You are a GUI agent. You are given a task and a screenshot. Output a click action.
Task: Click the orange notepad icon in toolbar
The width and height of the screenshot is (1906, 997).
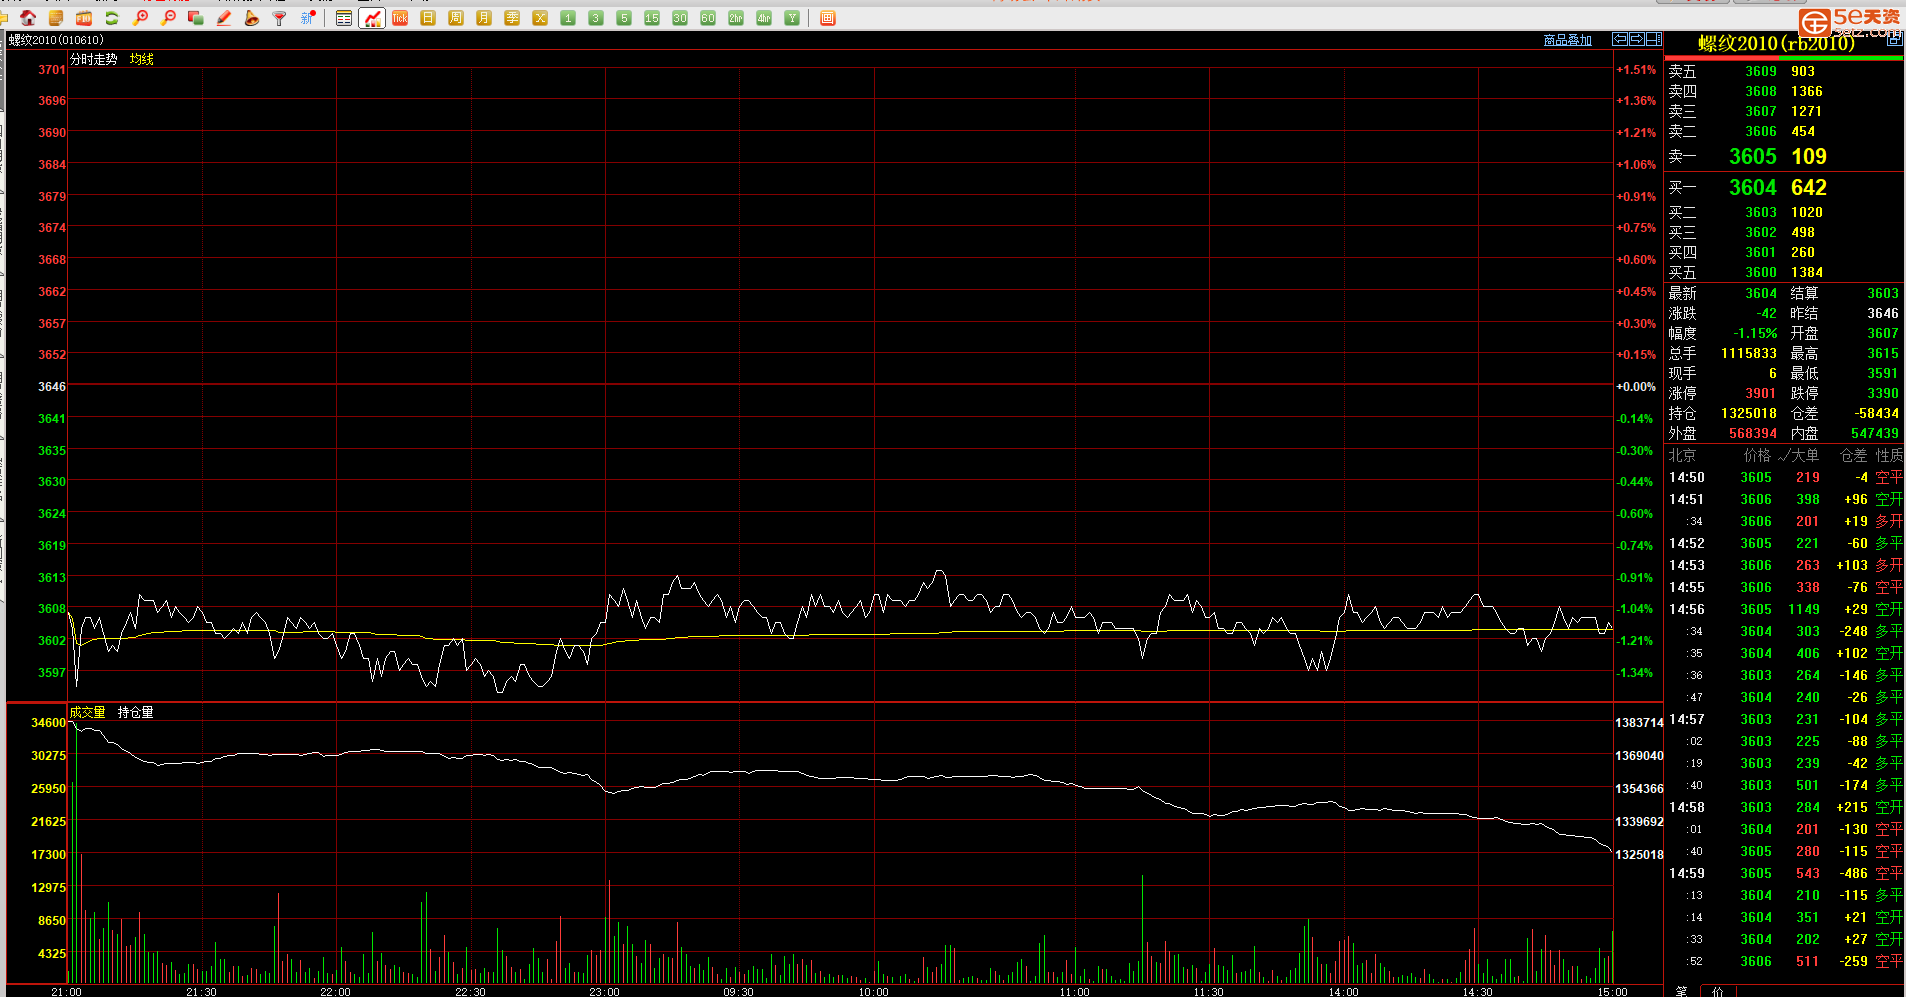[56, 18]
